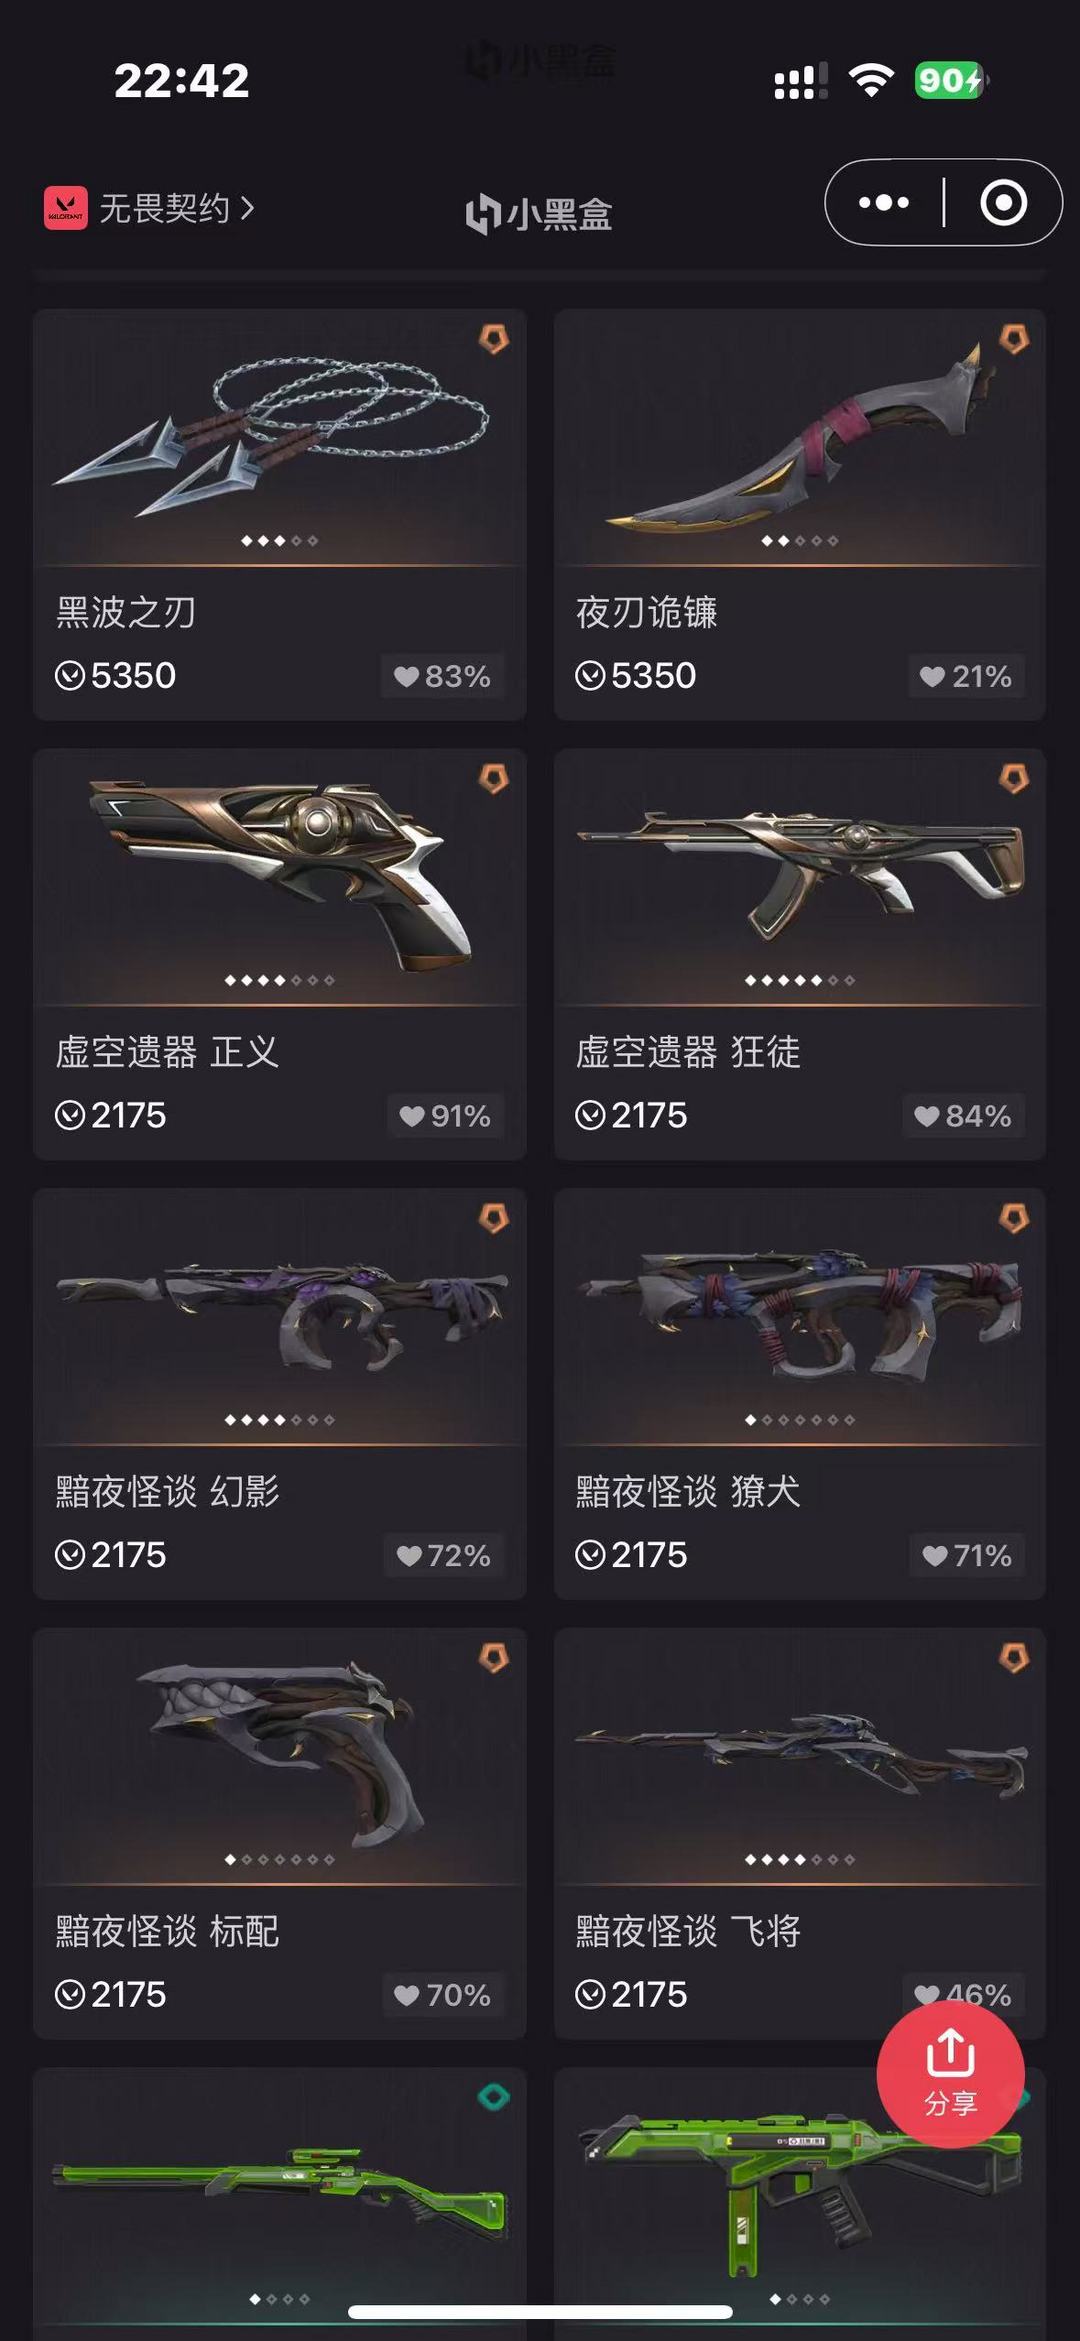Screen dimensions: 1080x2341
Task: Tap the 72% heart on 黯夜怪谈 幻影
Action: click(443, 1556)
